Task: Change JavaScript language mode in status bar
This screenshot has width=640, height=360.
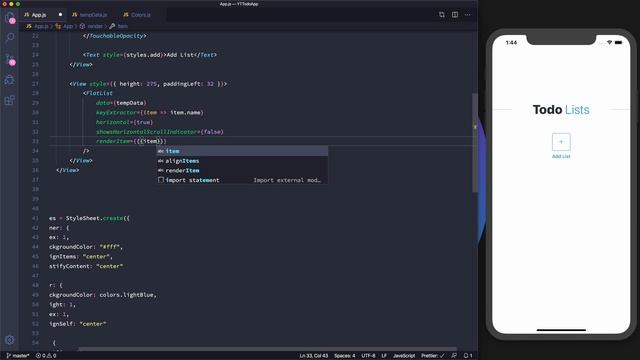Action: click(404, 356)
